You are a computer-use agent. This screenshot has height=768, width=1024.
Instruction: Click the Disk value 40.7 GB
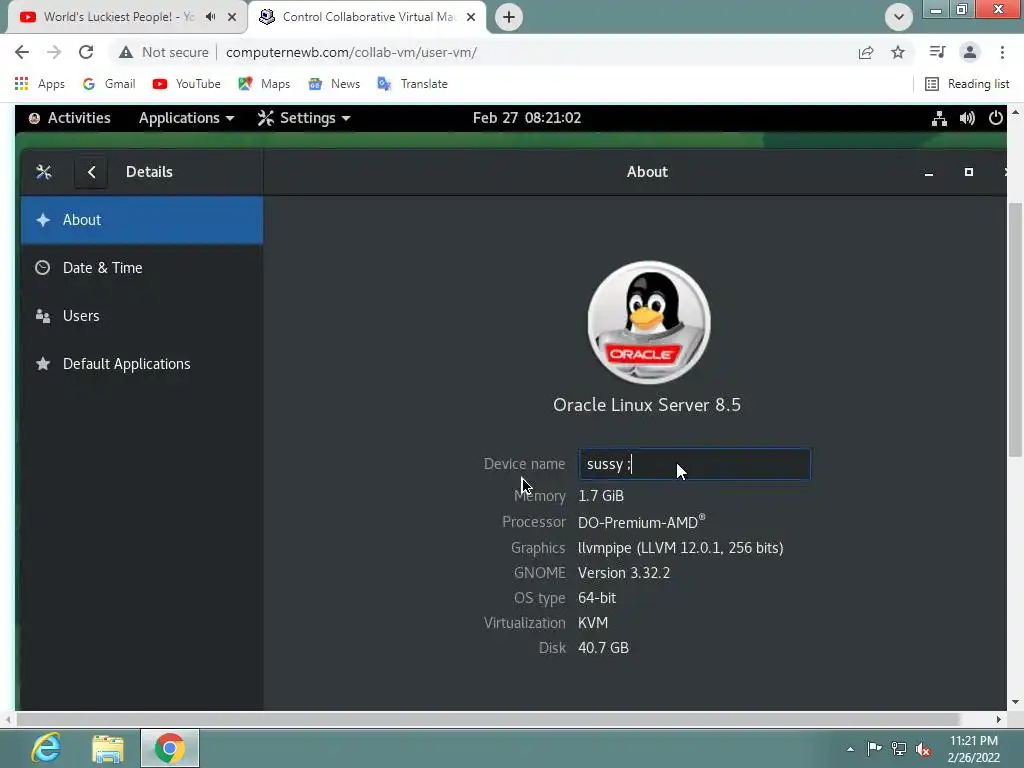click(603, 648)
